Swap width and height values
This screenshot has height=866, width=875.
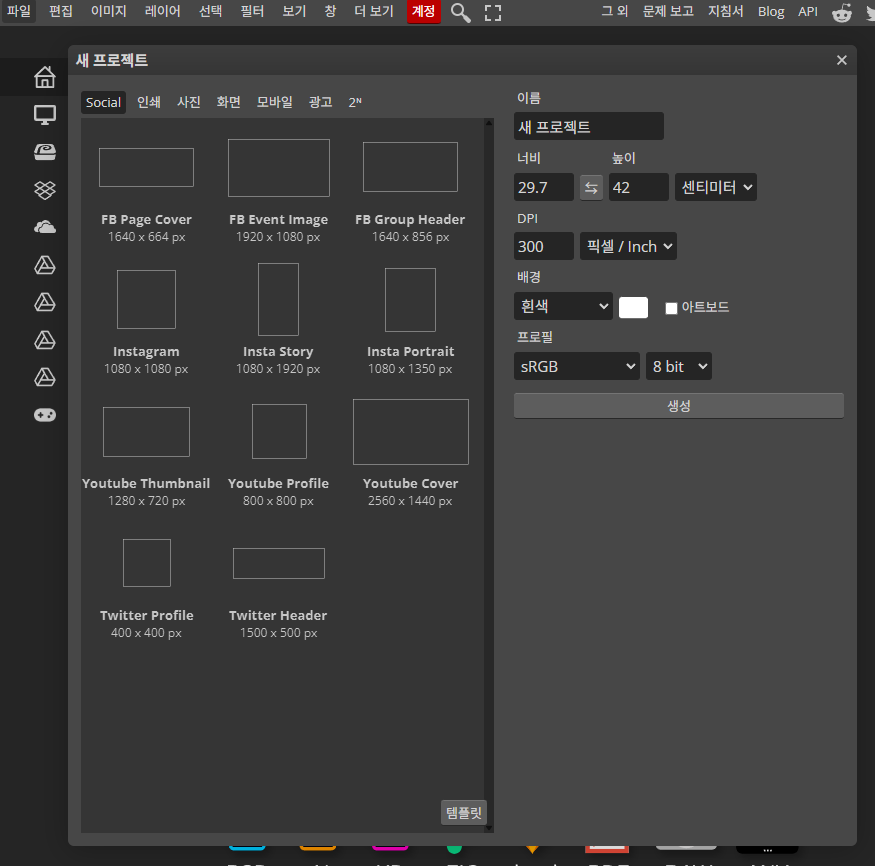click(x=591, y=187)
